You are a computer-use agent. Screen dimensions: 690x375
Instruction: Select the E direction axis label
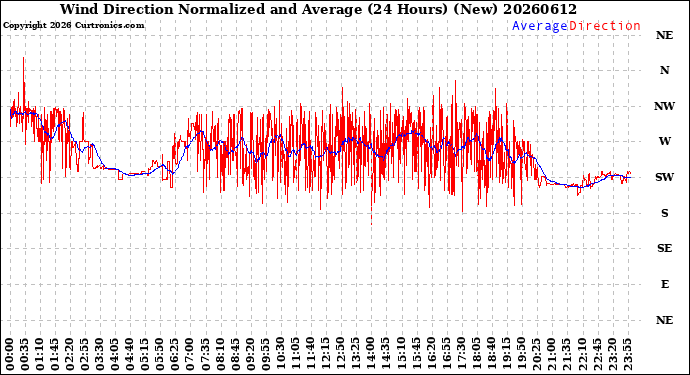(x=664, y=284)
